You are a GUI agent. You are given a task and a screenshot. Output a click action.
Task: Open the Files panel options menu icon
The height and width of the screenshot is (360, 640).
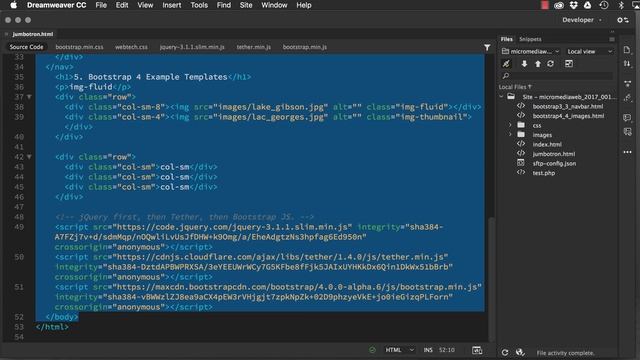pyautogui.click(x=612, y=39)
